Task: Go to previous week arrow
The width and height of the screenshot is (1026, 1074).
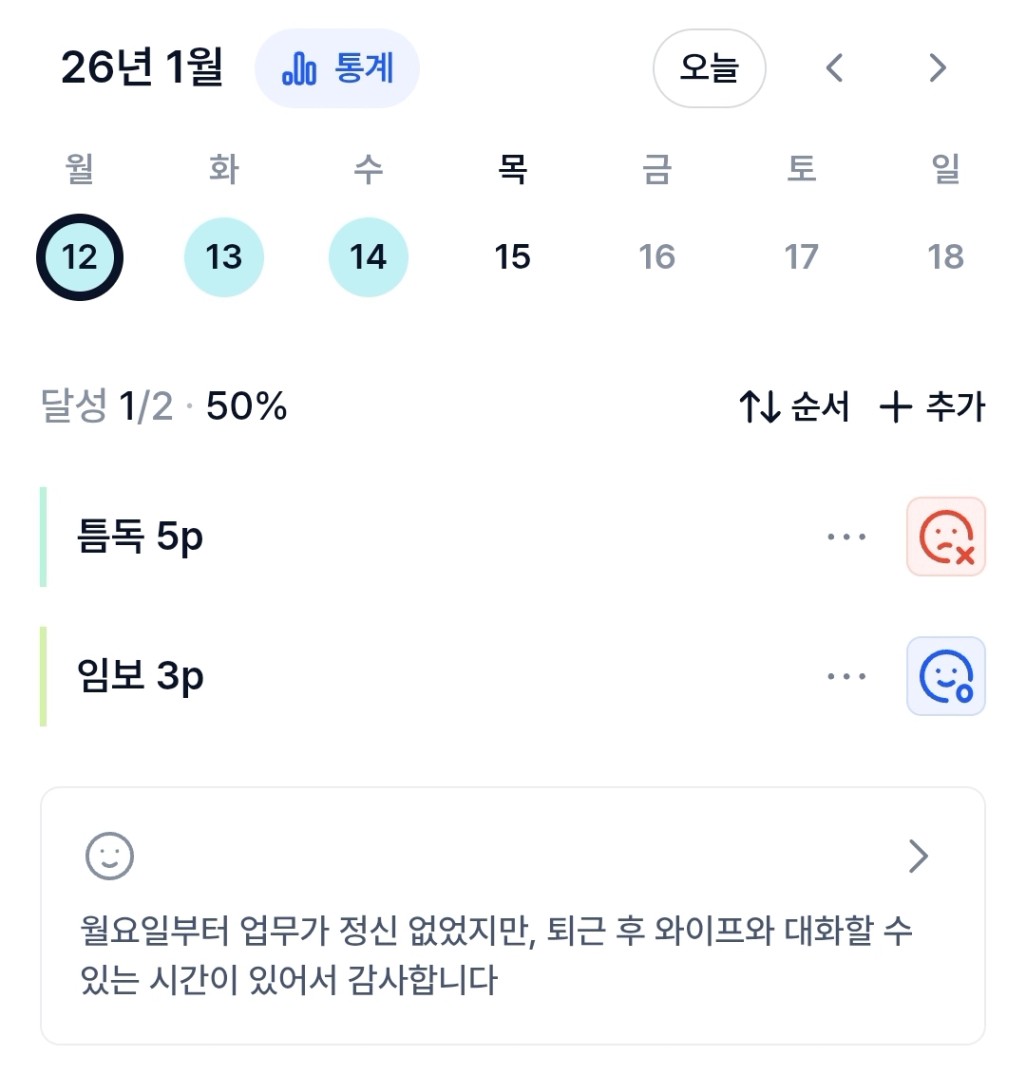Action: [x=835, y=68]
